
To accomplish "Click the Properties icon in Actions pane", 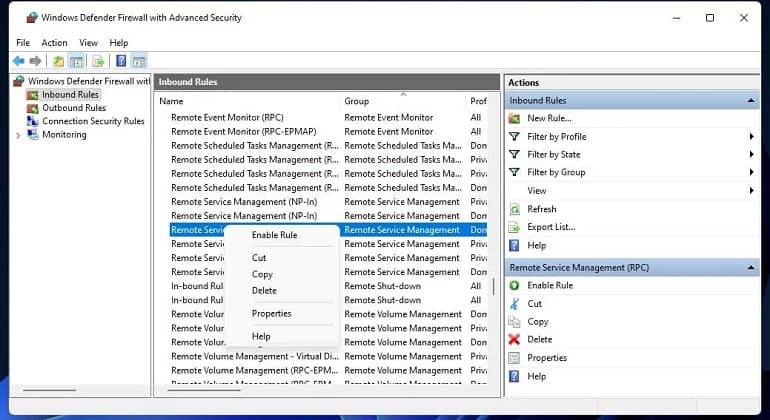I will pyautogui.click(x=514, y=358).
